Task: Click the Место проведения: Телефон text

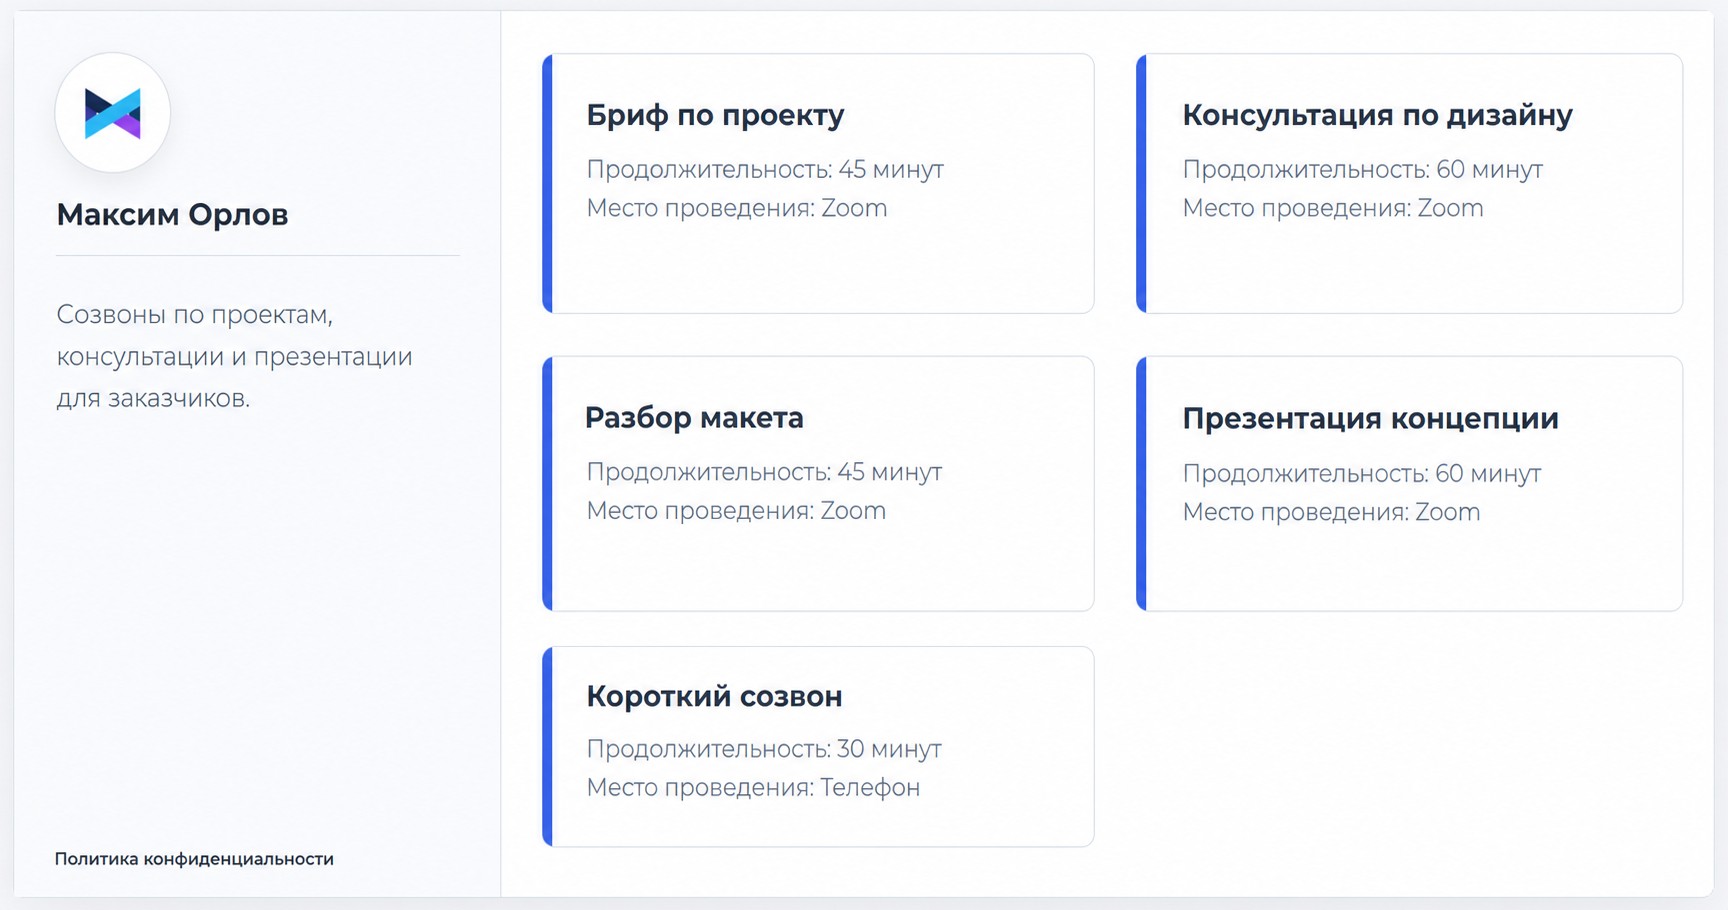Action: pos(753,788)
